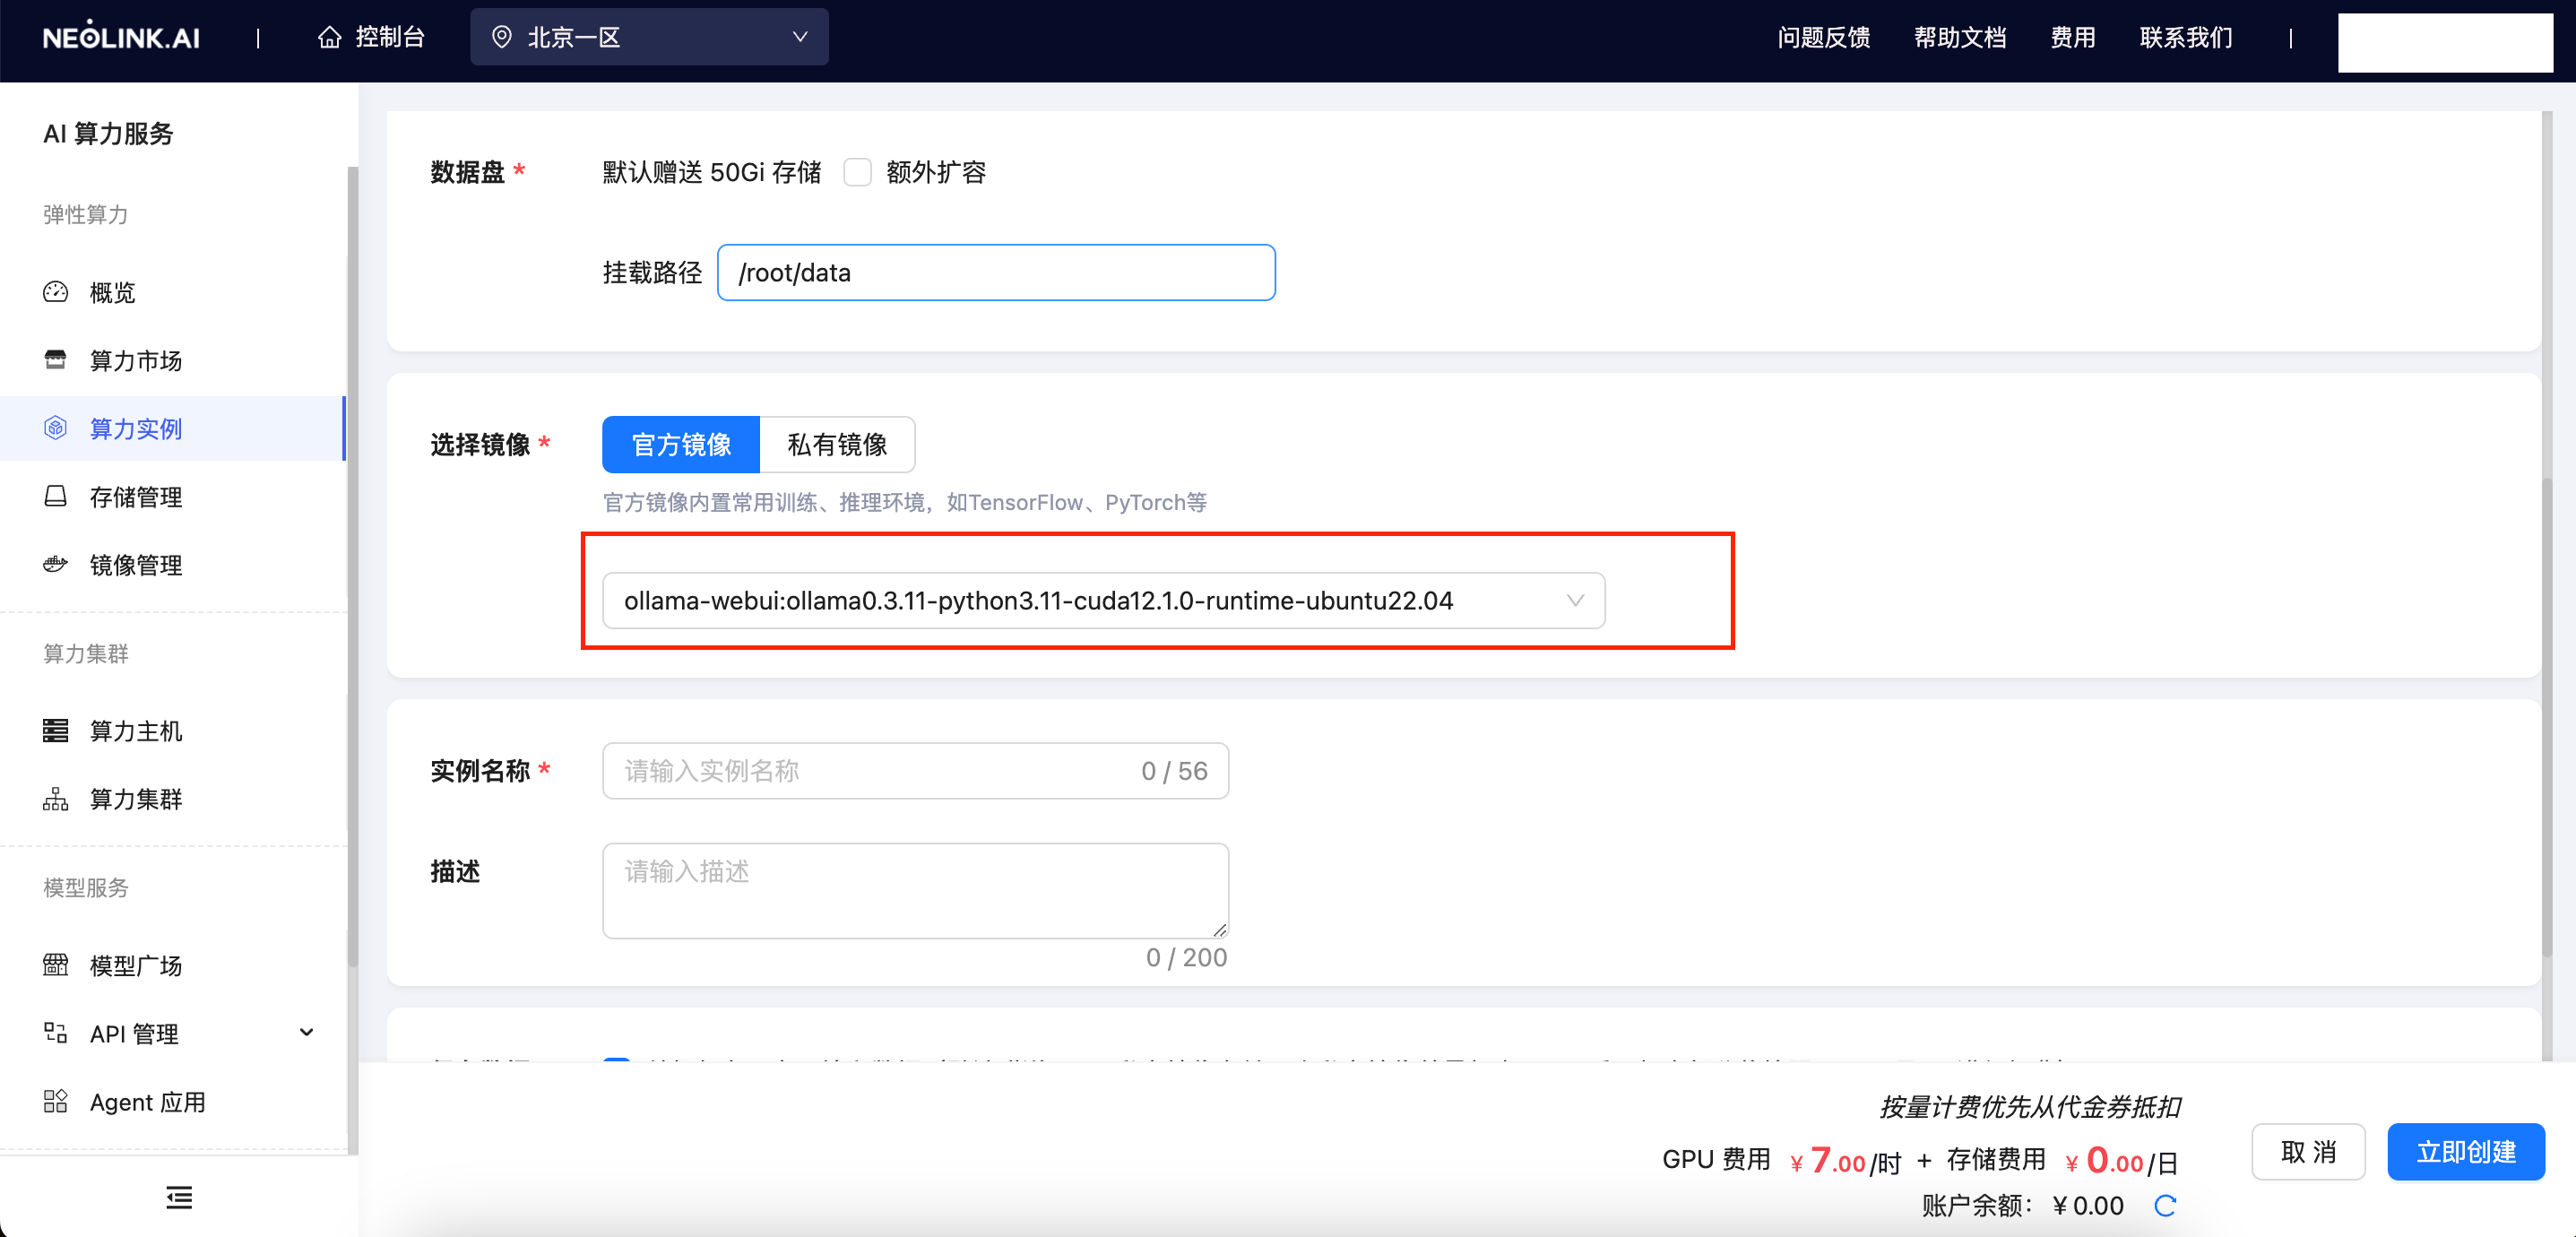This screenshot has height=1237, width=2576.
Task: Switch to the 私有镜像 tab
Action: (838, 444)
